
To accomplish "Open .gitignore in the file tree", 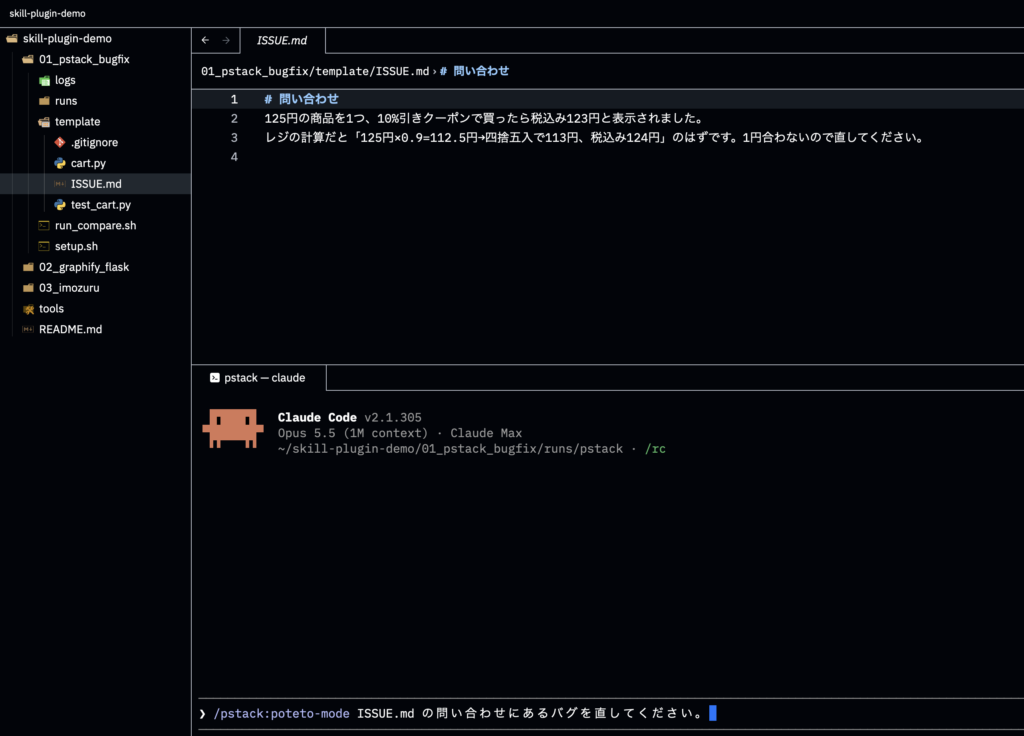I will [95, 142].
